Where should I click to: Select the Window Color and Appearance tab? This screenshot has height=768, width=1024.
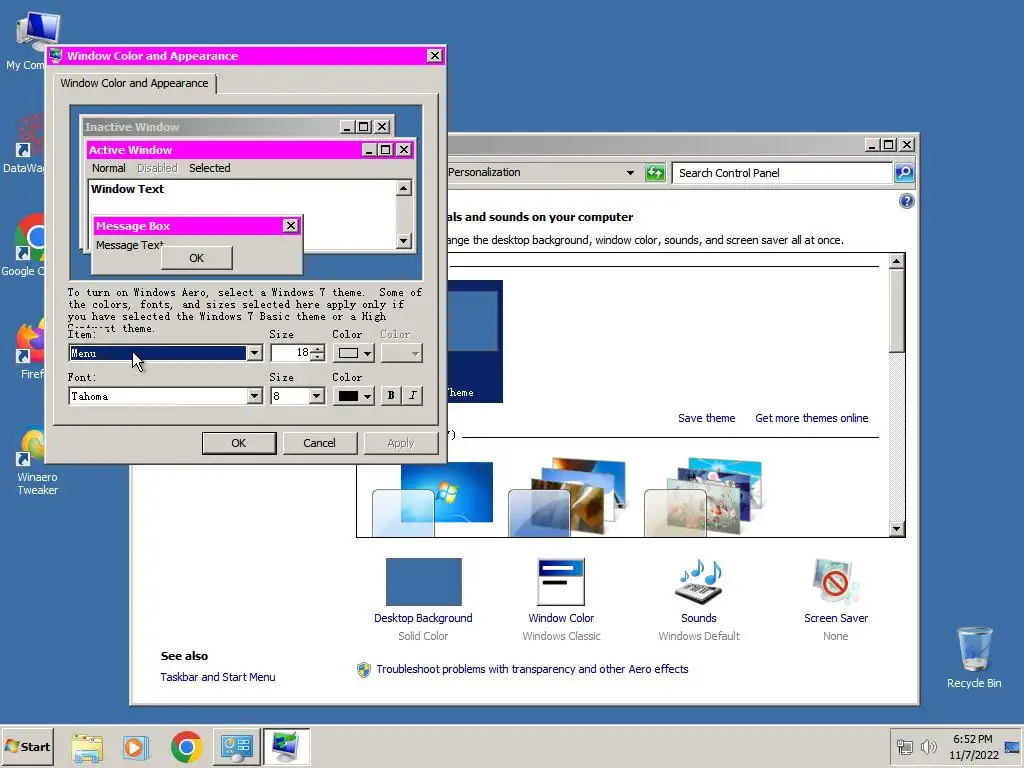point(134,84)
